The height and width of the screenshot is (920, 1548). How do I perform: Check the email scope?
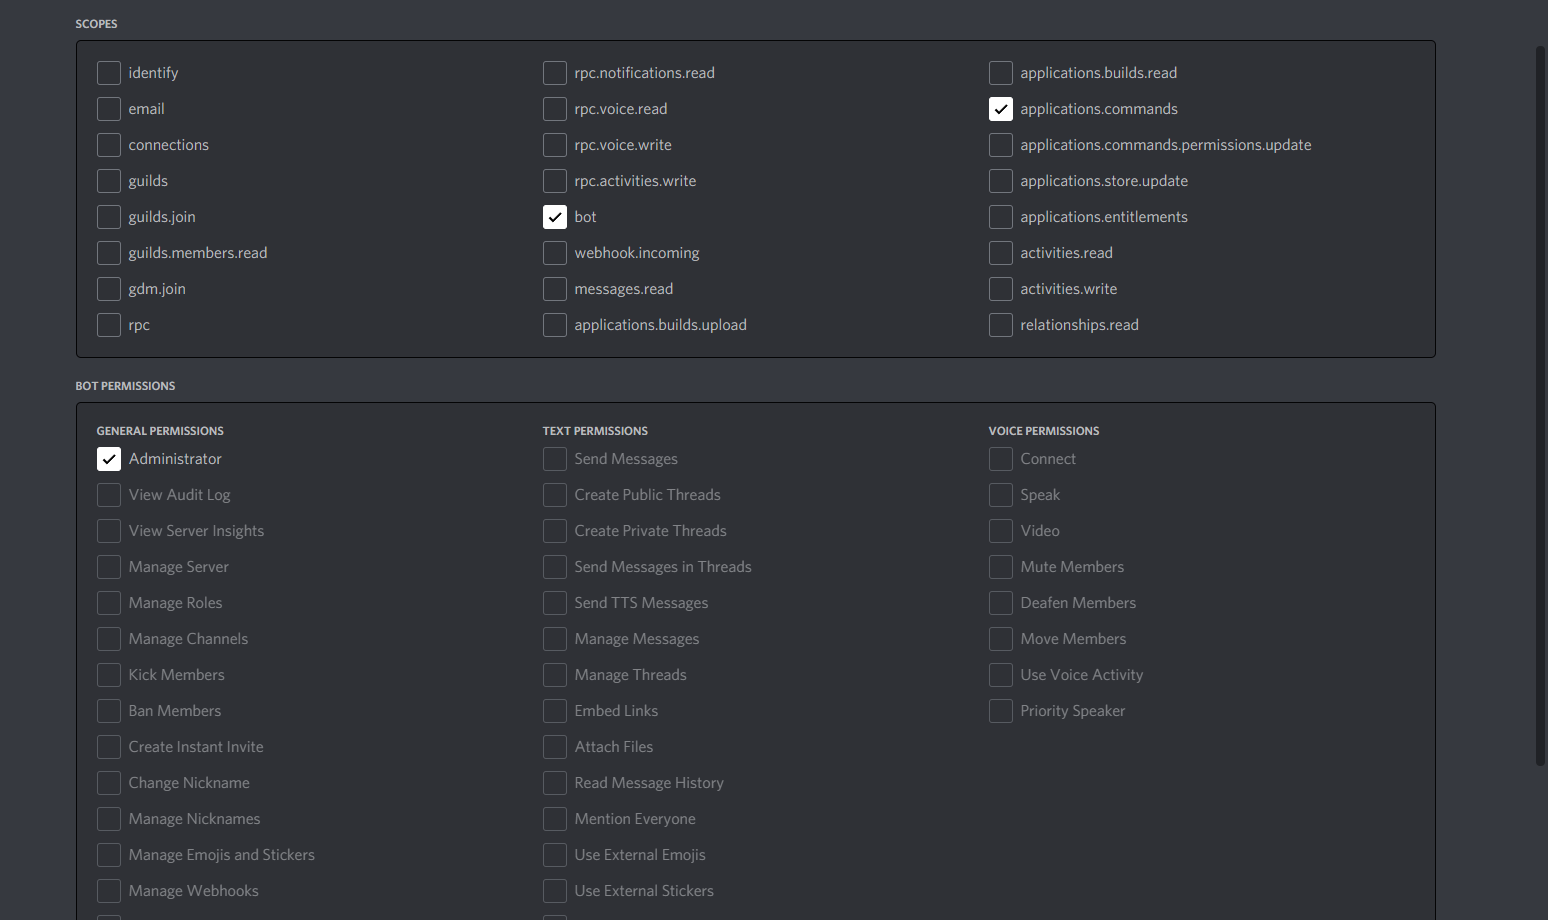(x=108, y=108)
